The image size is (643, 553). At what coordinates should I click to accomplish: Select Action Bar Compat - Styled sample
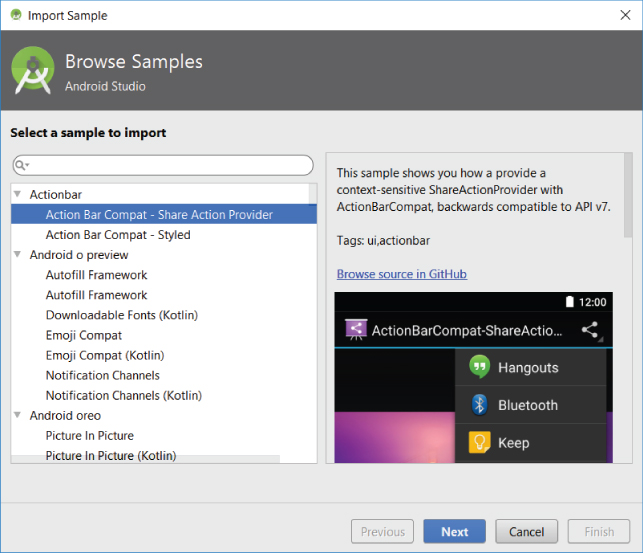tap(118, 234)
